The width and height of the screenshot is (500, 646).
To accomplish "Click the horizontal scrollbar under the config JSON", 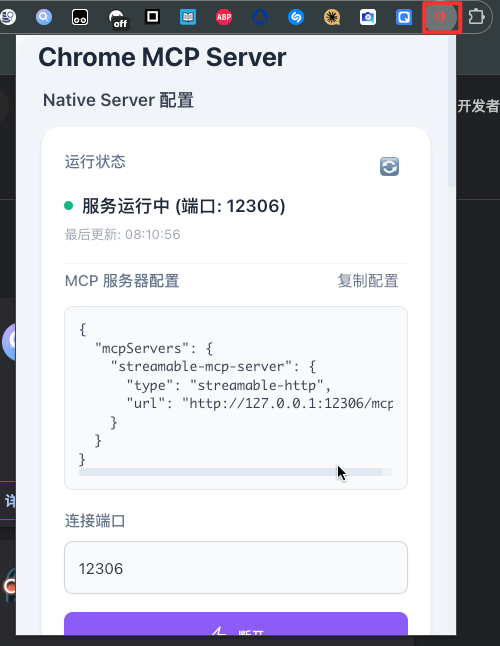I will (231, 472).
